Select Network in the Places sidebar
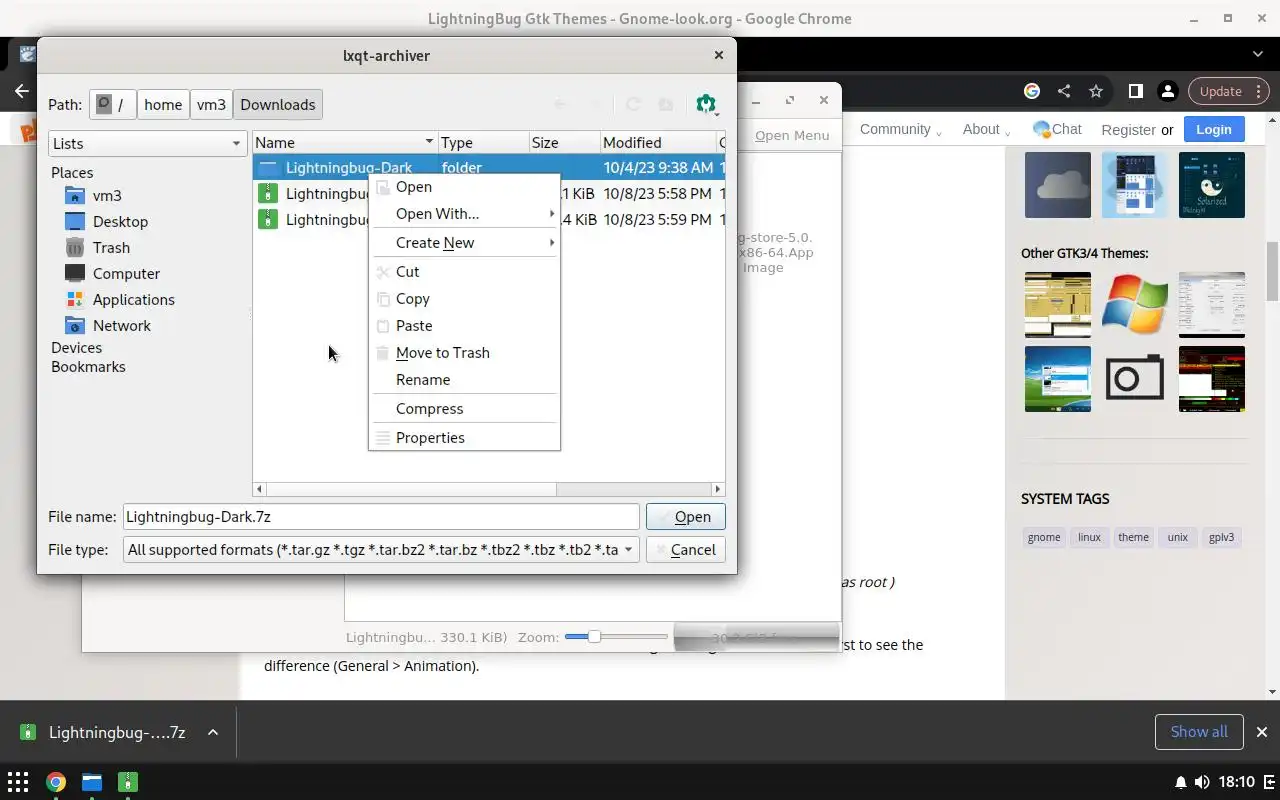The height and width of the screenshot is (800, 1280). pos(121,325)
